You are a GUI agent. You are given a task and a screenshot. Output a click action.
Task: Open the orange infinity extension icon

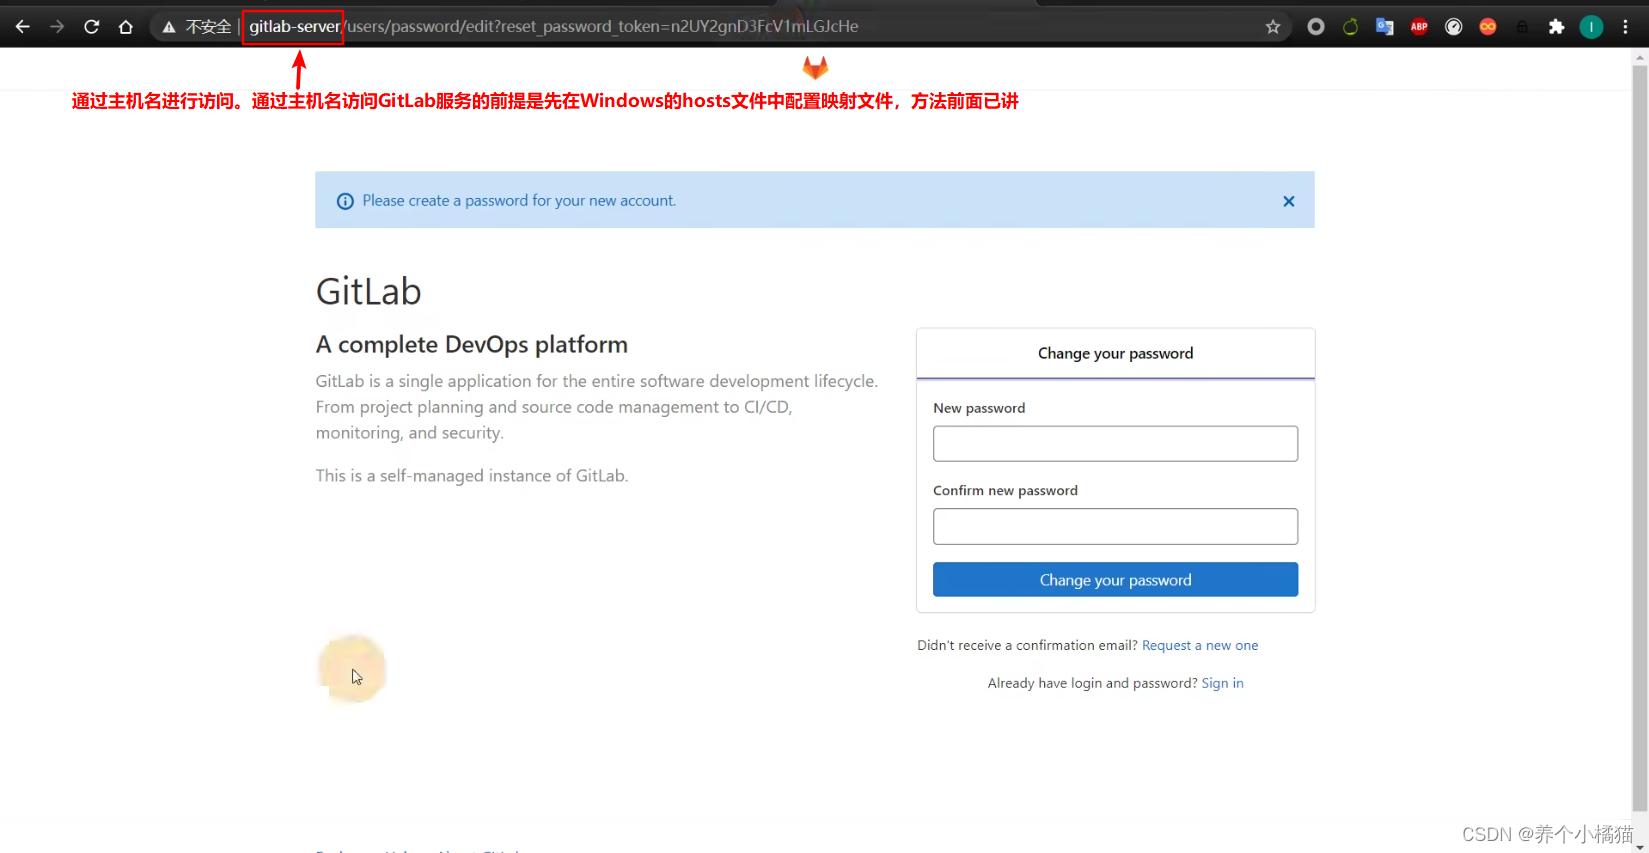[x=1488, y=27]
